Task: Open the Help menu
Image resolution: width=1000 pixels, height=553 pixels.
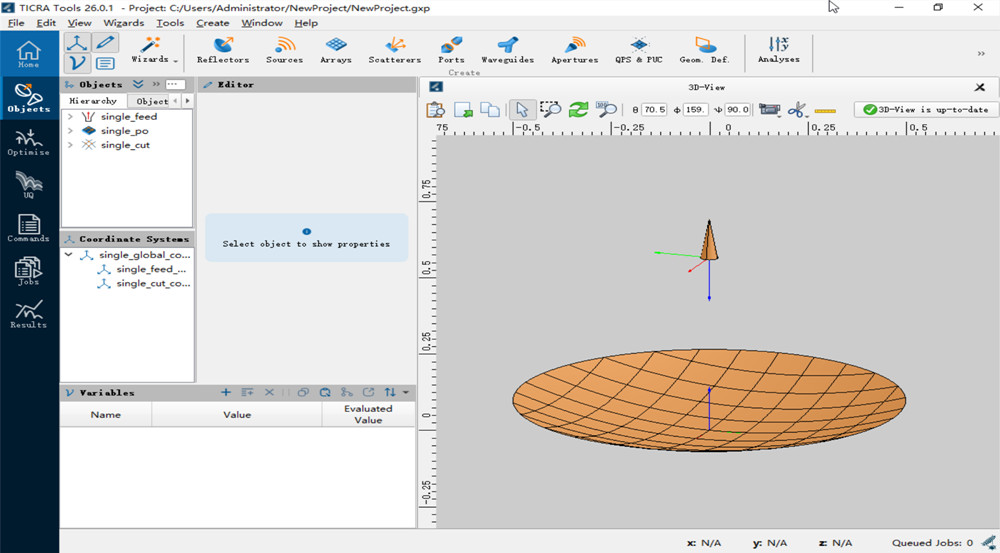Action: (306, 23)
